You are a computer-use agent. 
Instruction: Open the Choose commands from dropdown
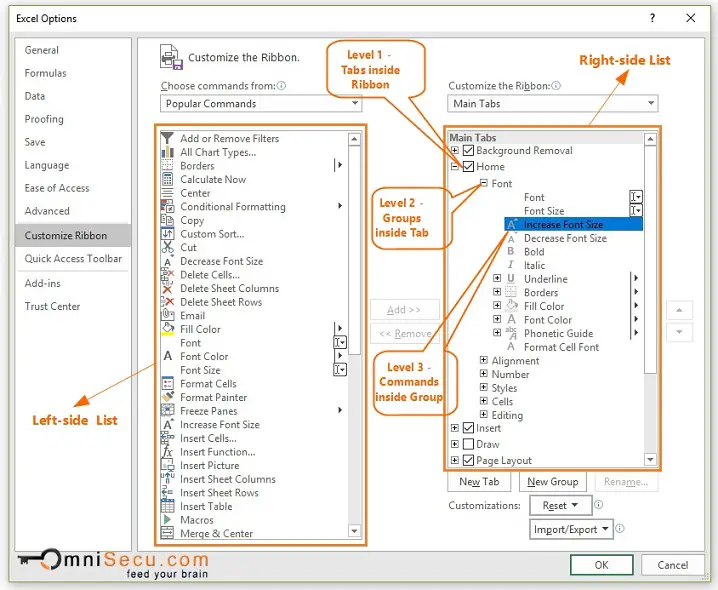(x=261, y=104)
